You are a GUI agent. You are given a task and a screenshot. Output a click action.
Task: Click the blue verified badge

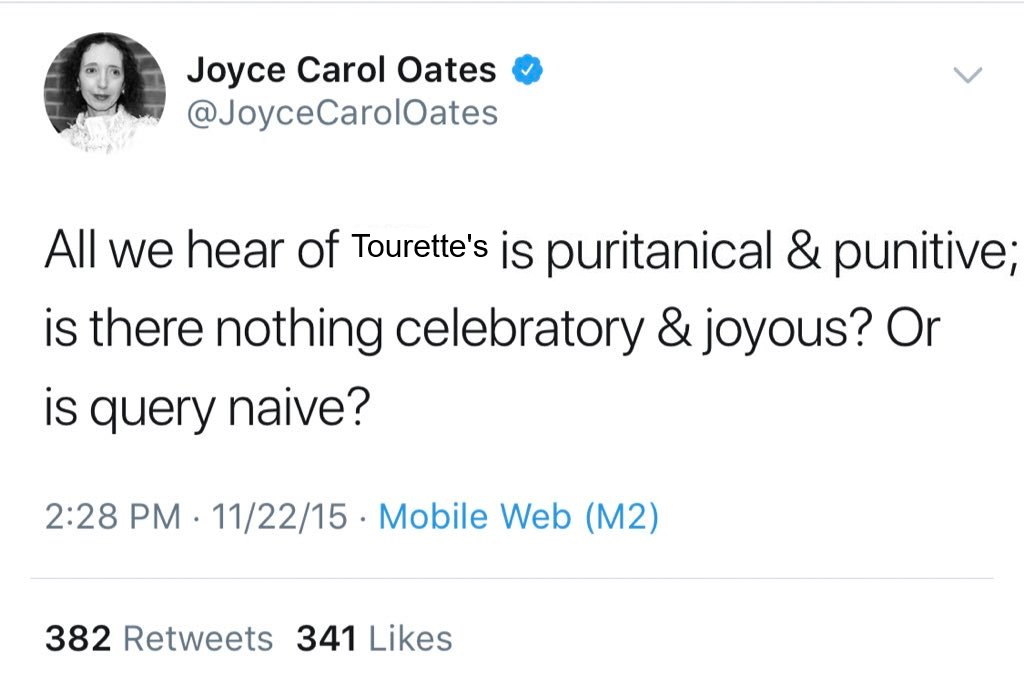coord(527,70)
